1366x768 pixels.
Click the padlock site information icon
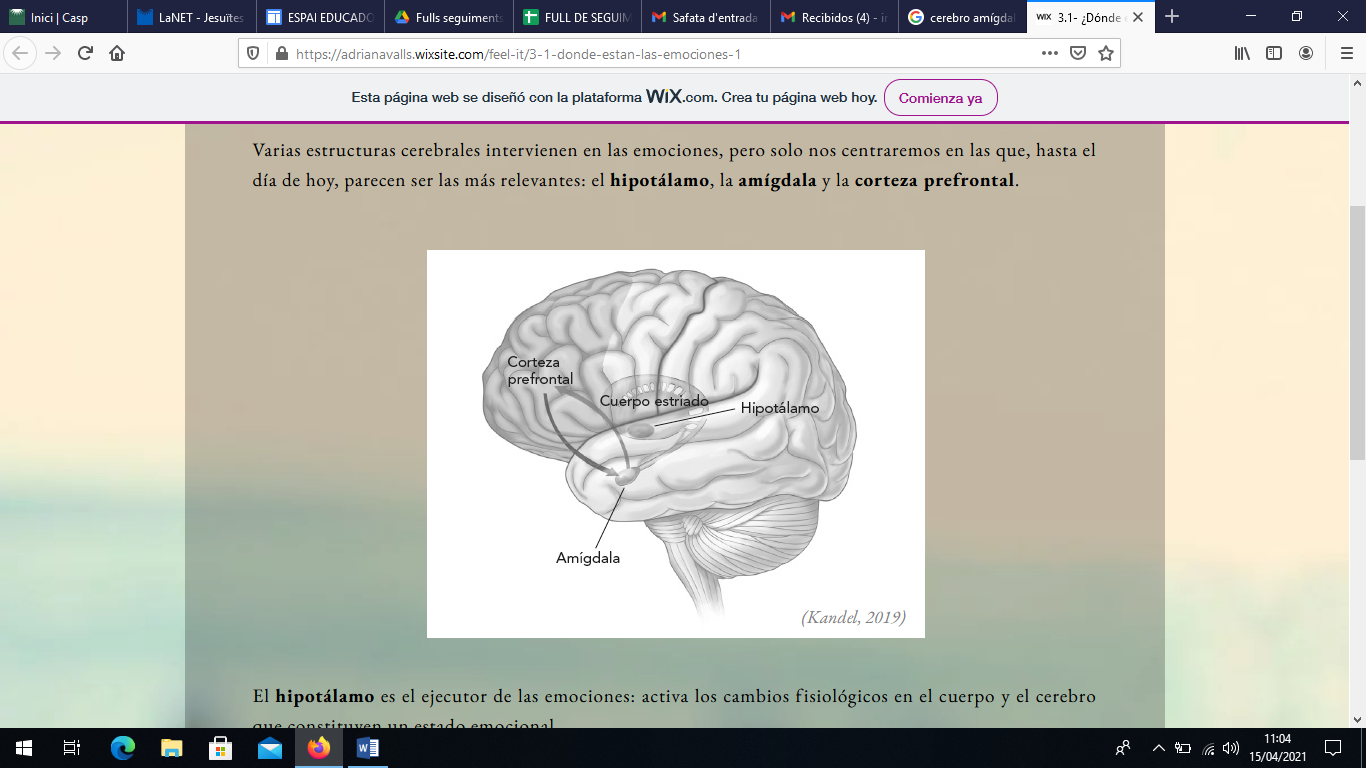tap(280, 54)
